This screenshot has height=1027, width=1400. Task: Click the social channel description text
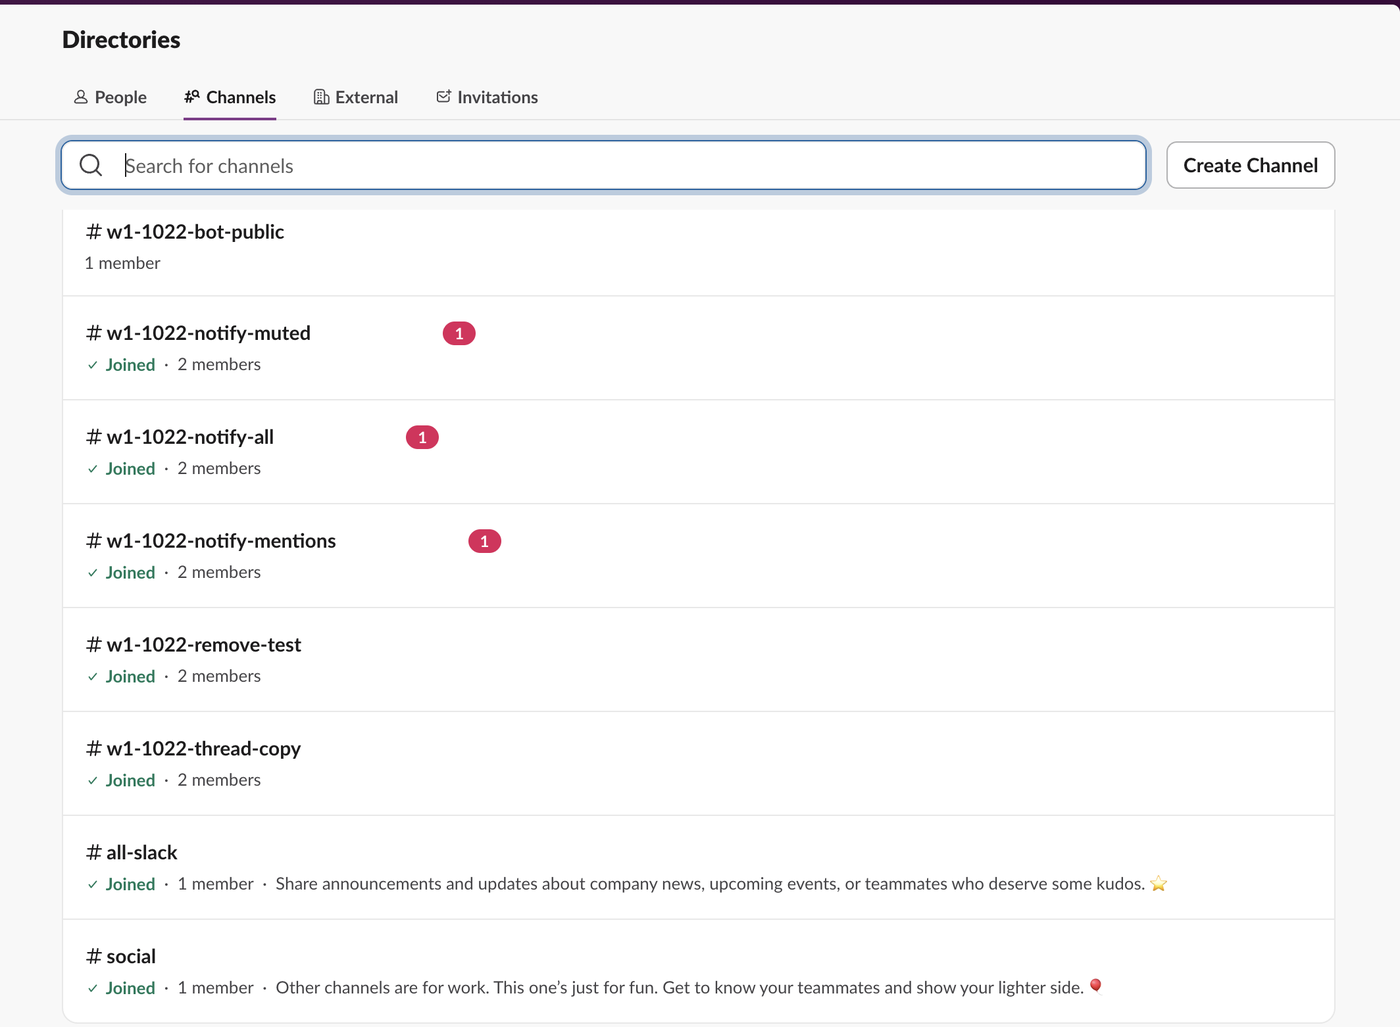point(689,988)
